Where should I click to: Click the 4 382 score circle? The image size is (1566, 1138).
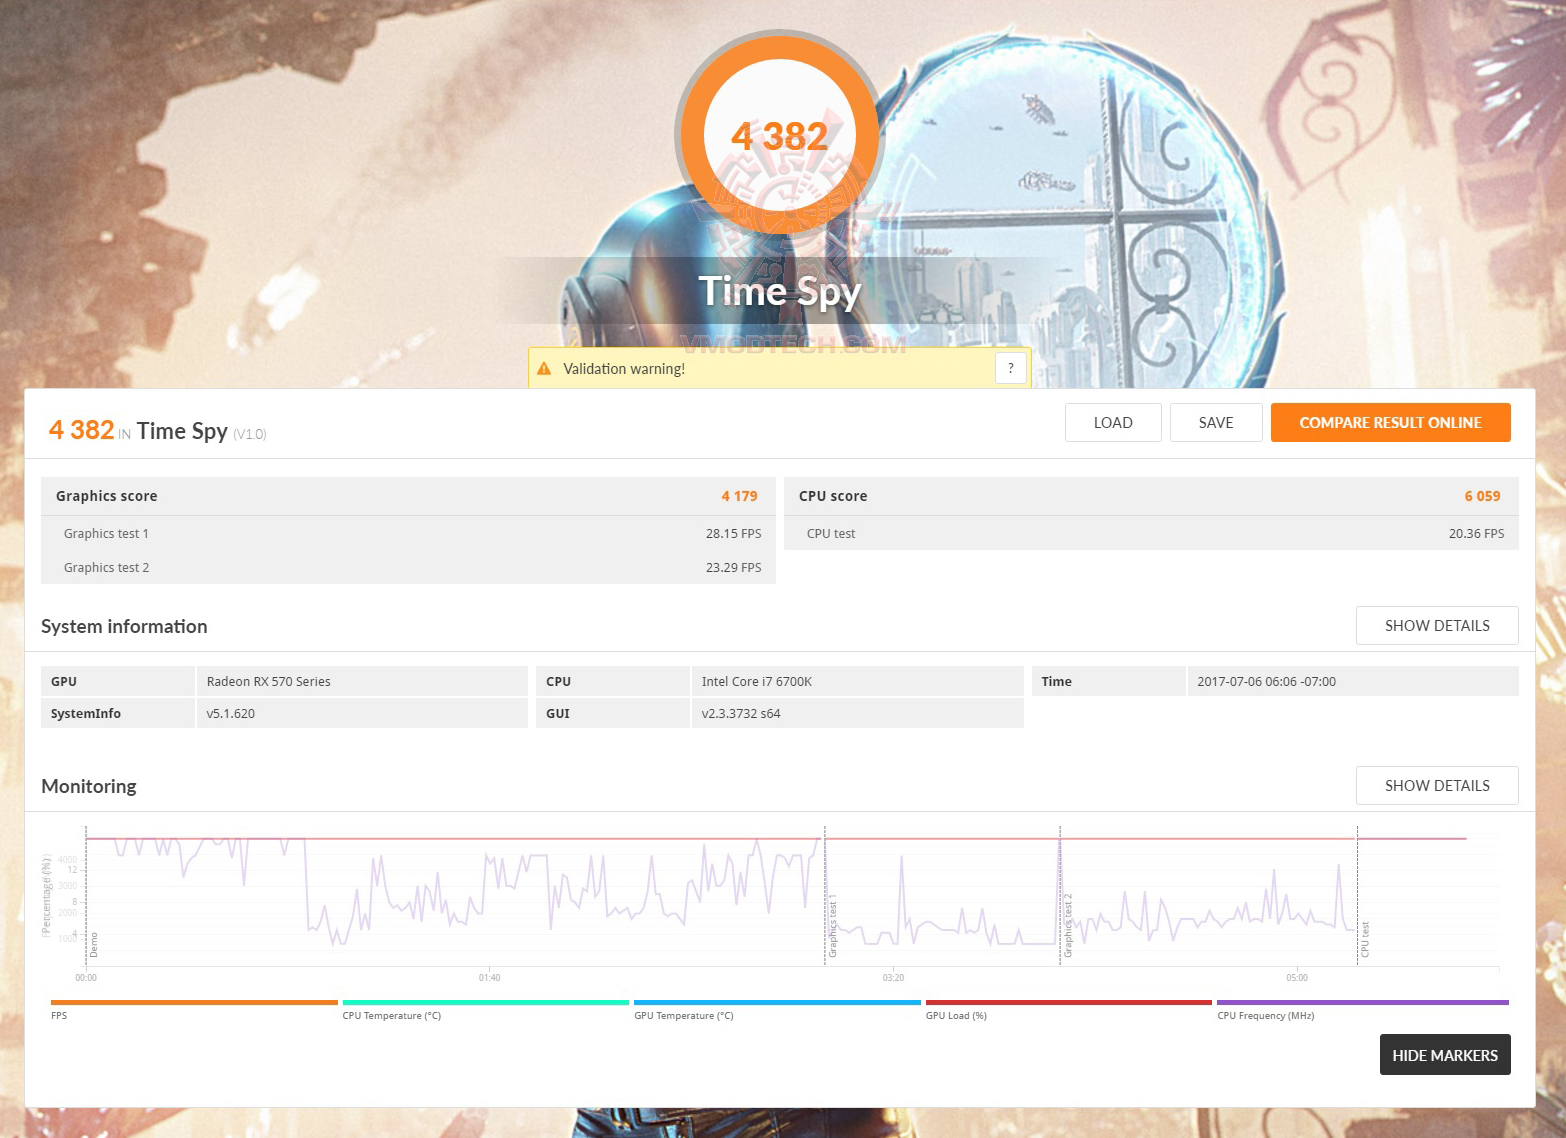click(x=779, y=136)
